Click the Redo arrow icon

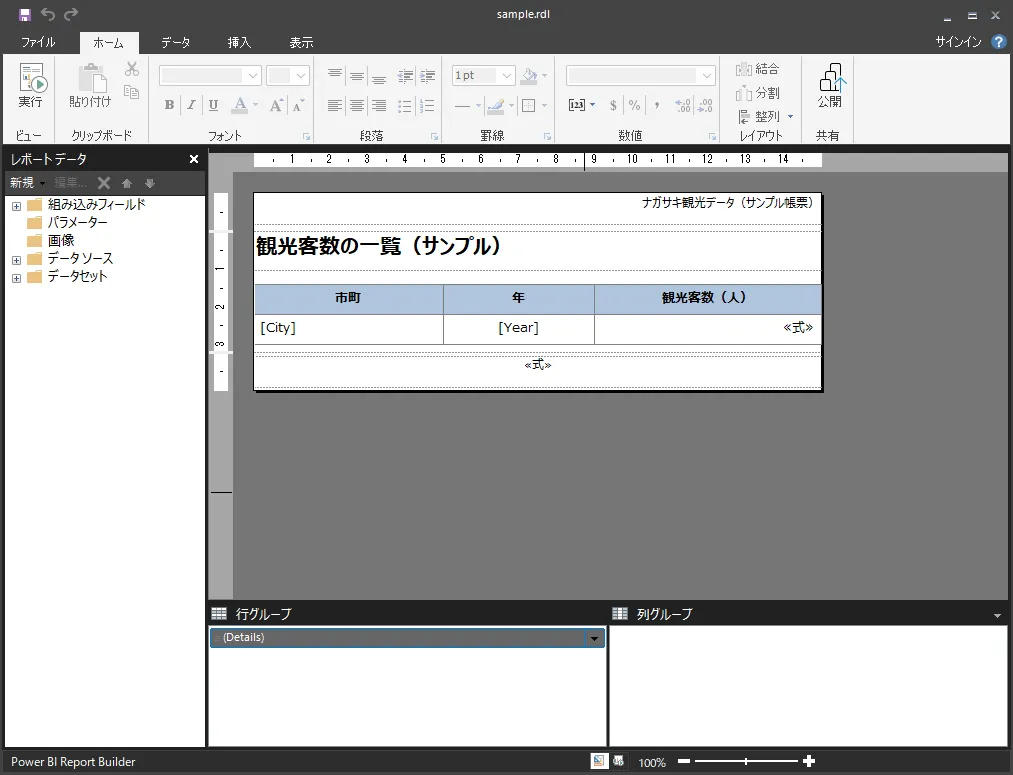(71, 14)
